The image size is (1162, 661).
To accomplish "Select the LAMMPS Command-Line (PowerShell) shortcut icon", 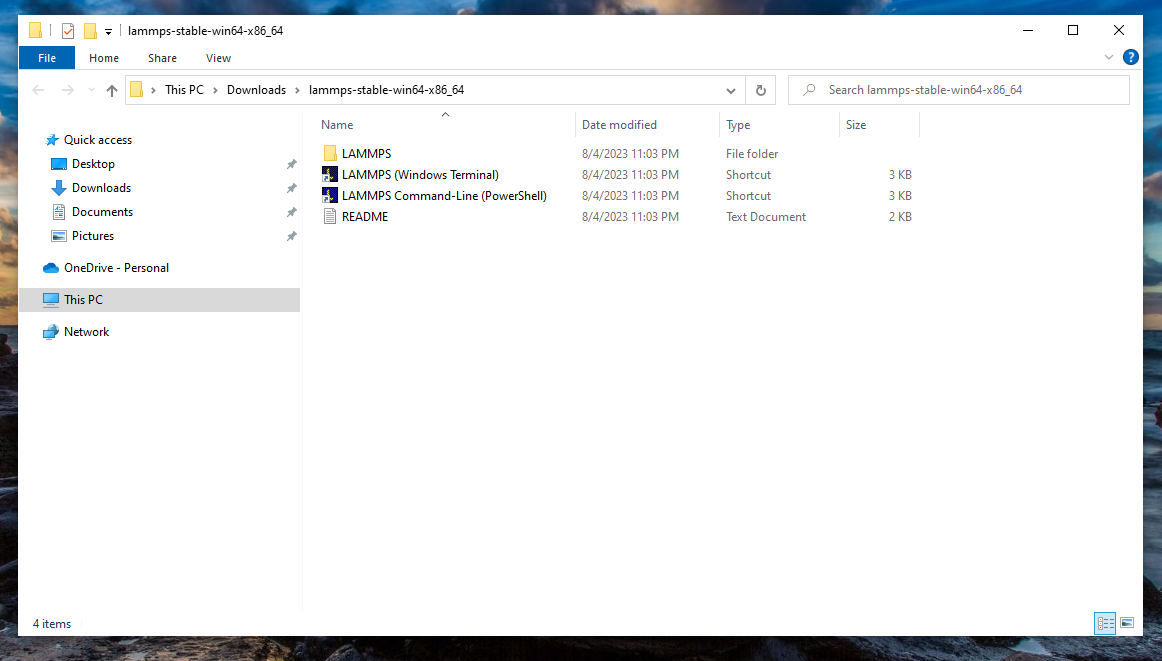I will click(x=330, y=196).
